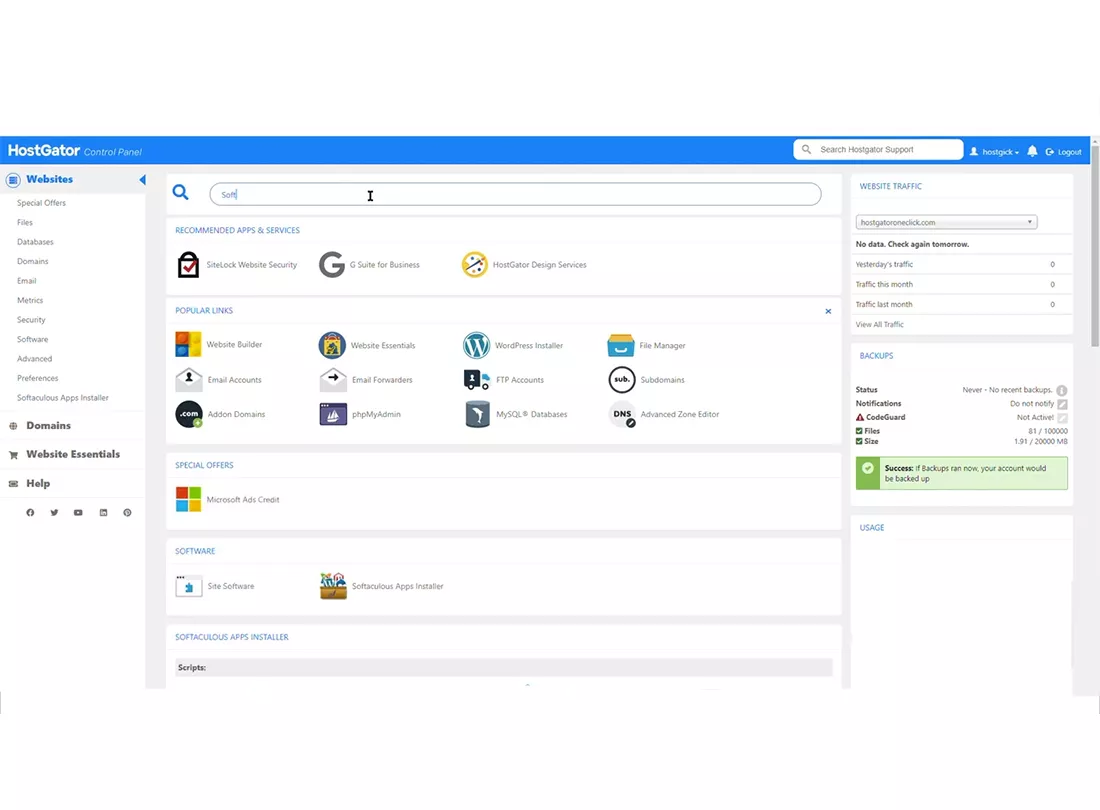
Task: Open notifications bell icon
Action: tap(1032, 151)
